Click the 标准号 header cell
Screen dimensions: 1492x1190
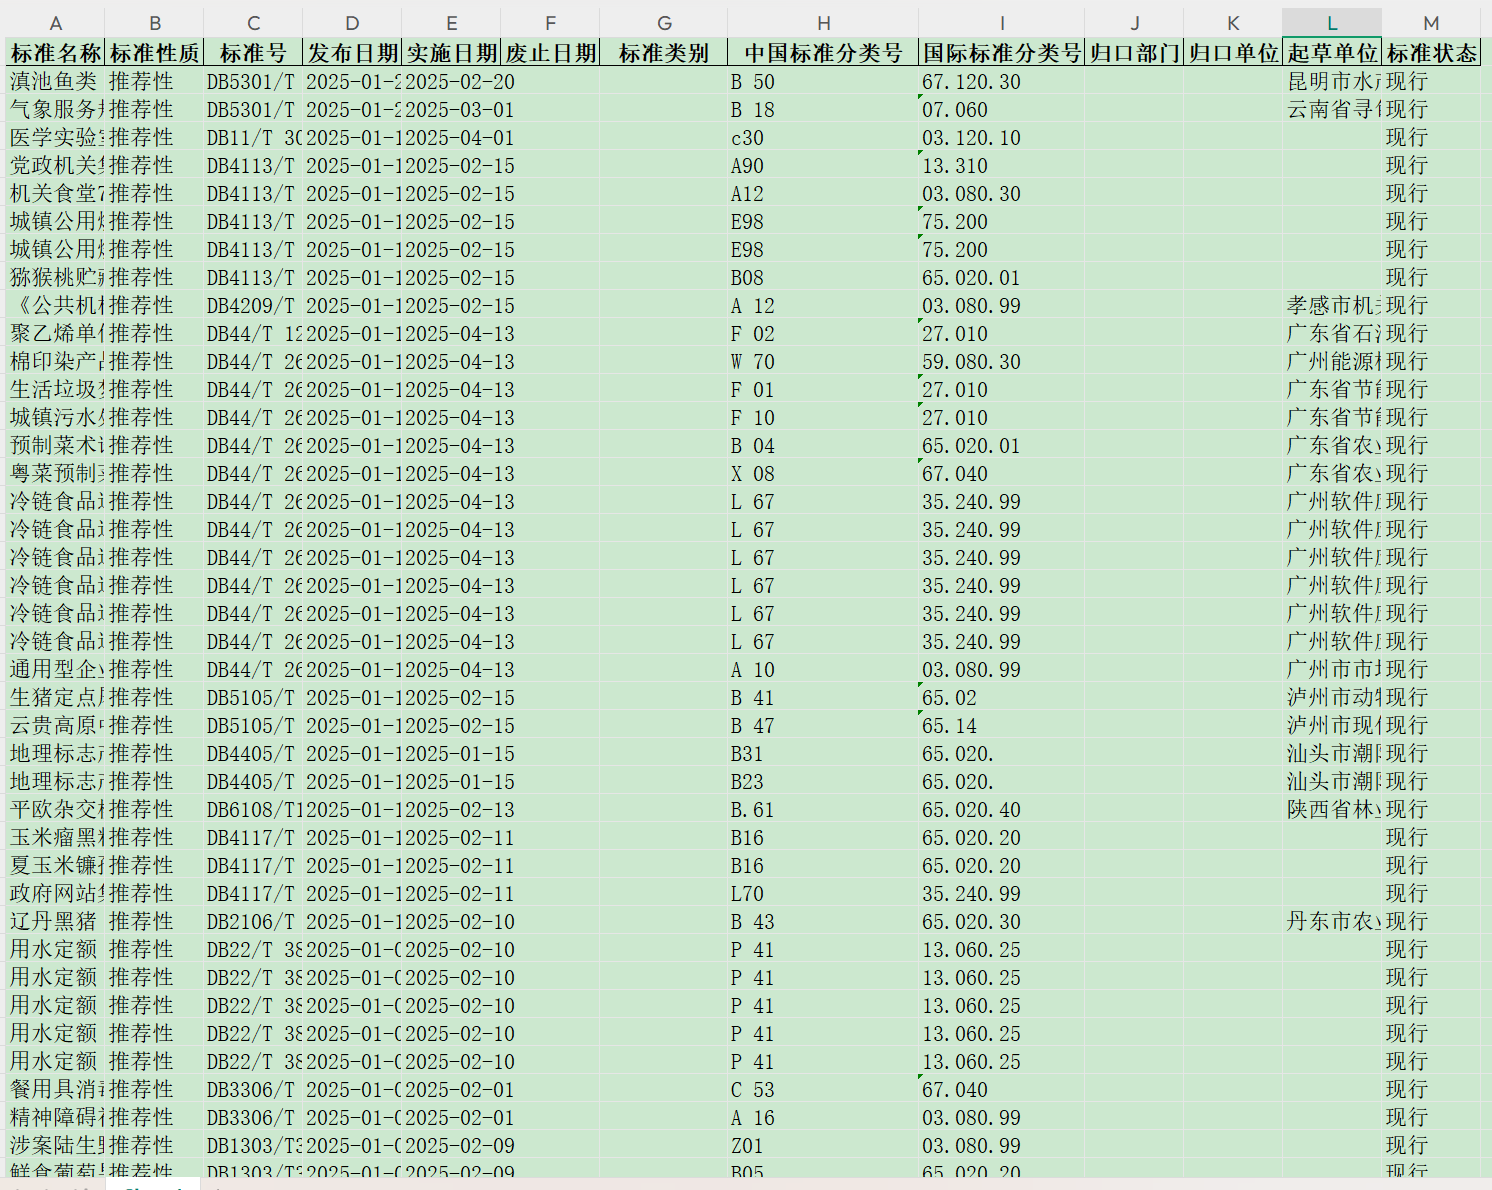pyautogui.click(x=253, y=53)
